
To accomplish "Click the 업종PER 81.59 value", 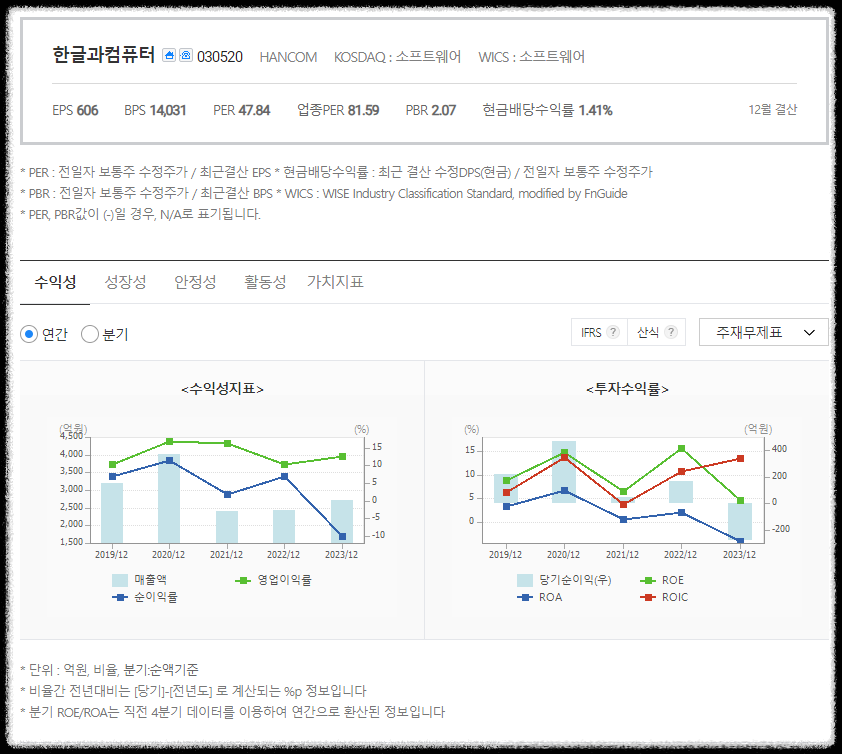I will [x=338, y=110].
